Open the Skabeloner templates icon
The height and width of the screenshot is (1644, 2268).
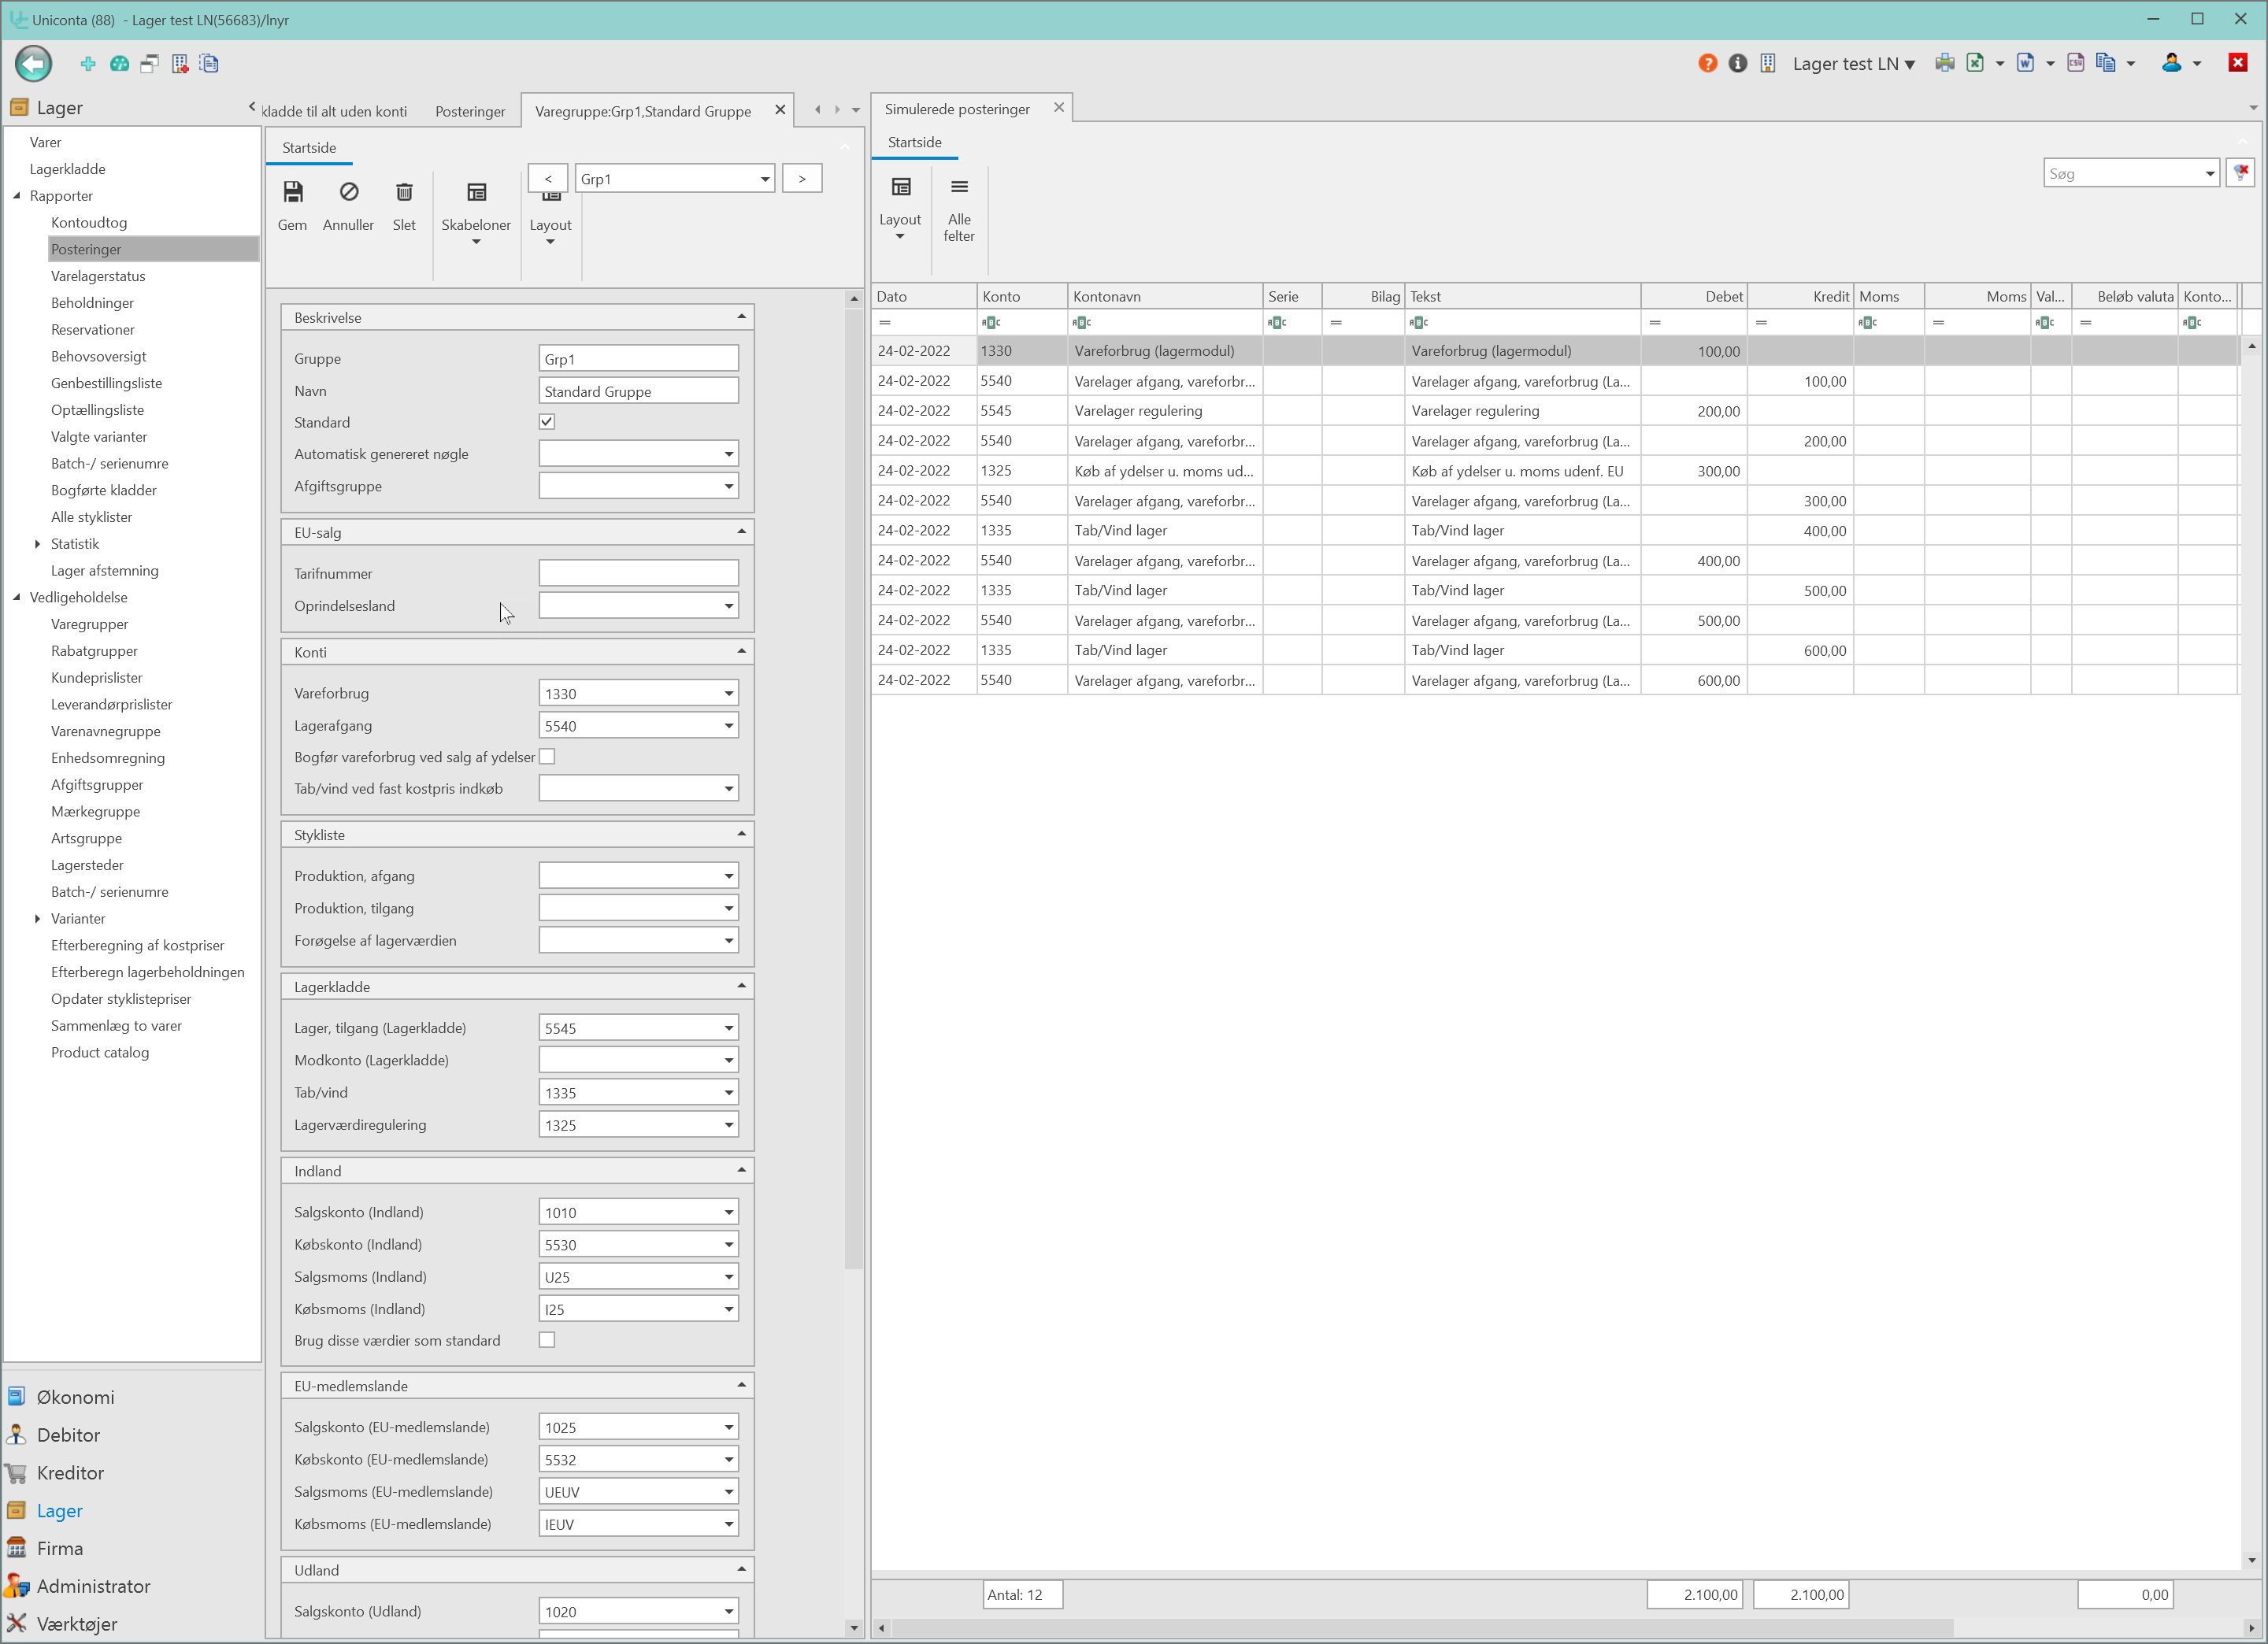pos(476,192)
